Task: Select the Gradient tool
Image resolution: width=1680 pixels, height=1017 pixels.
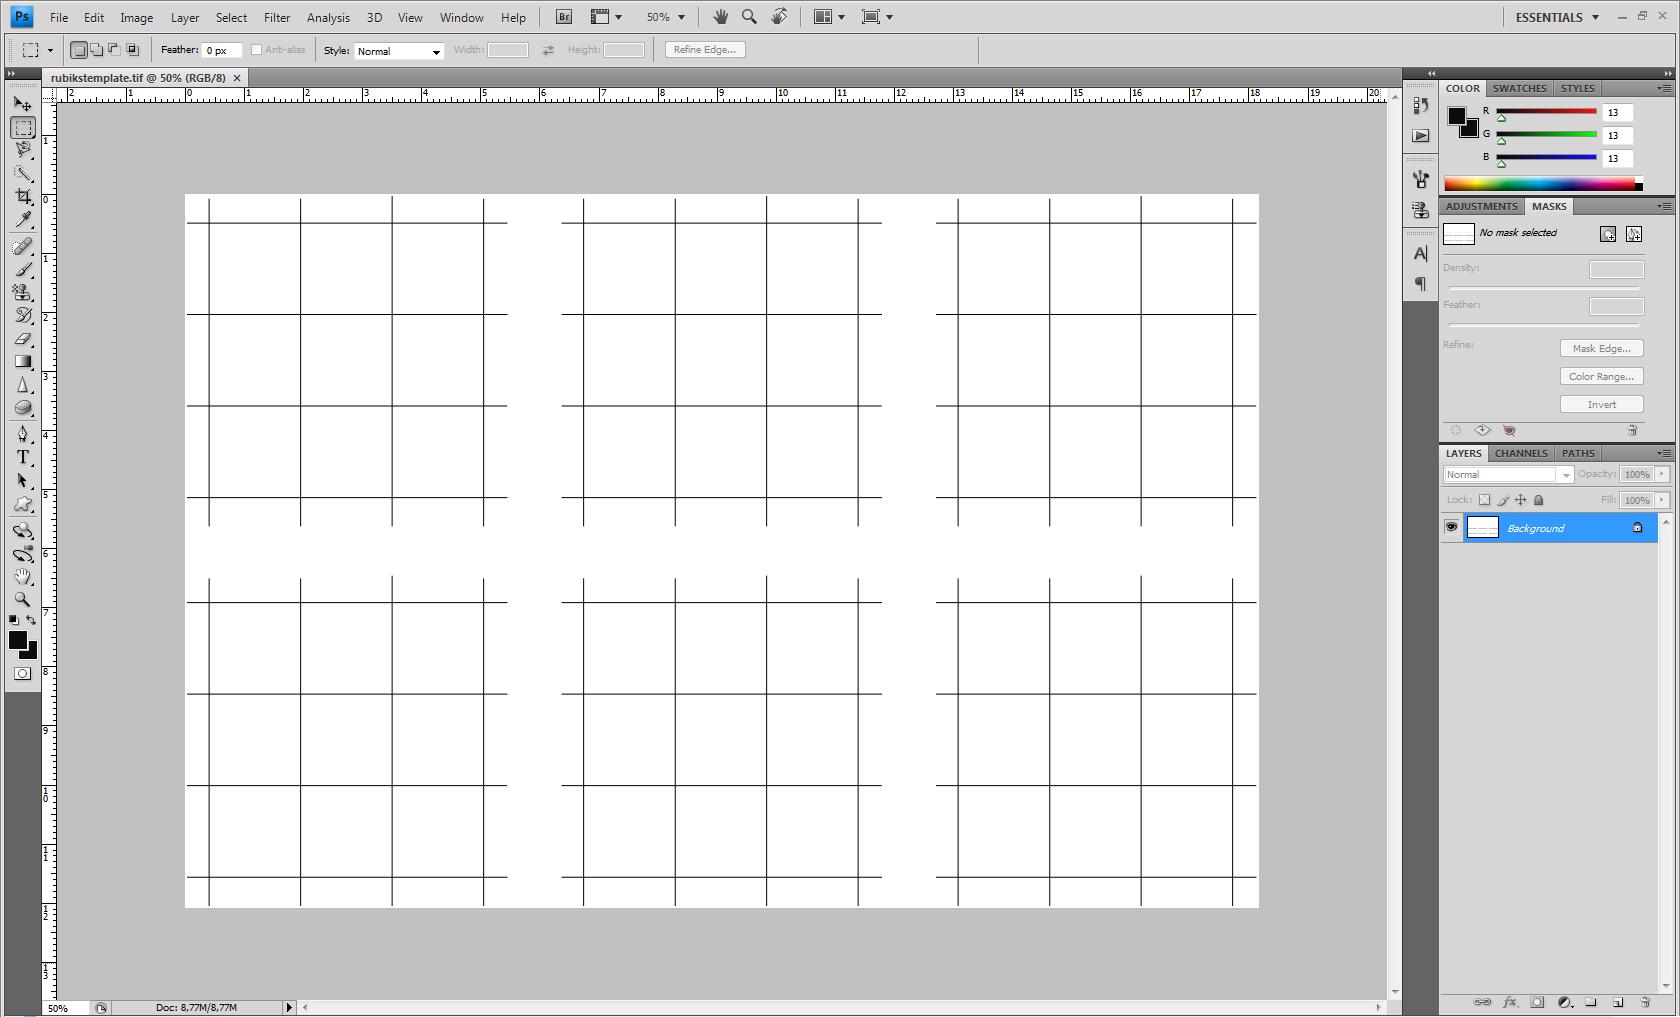Action: tap(23, 362)
